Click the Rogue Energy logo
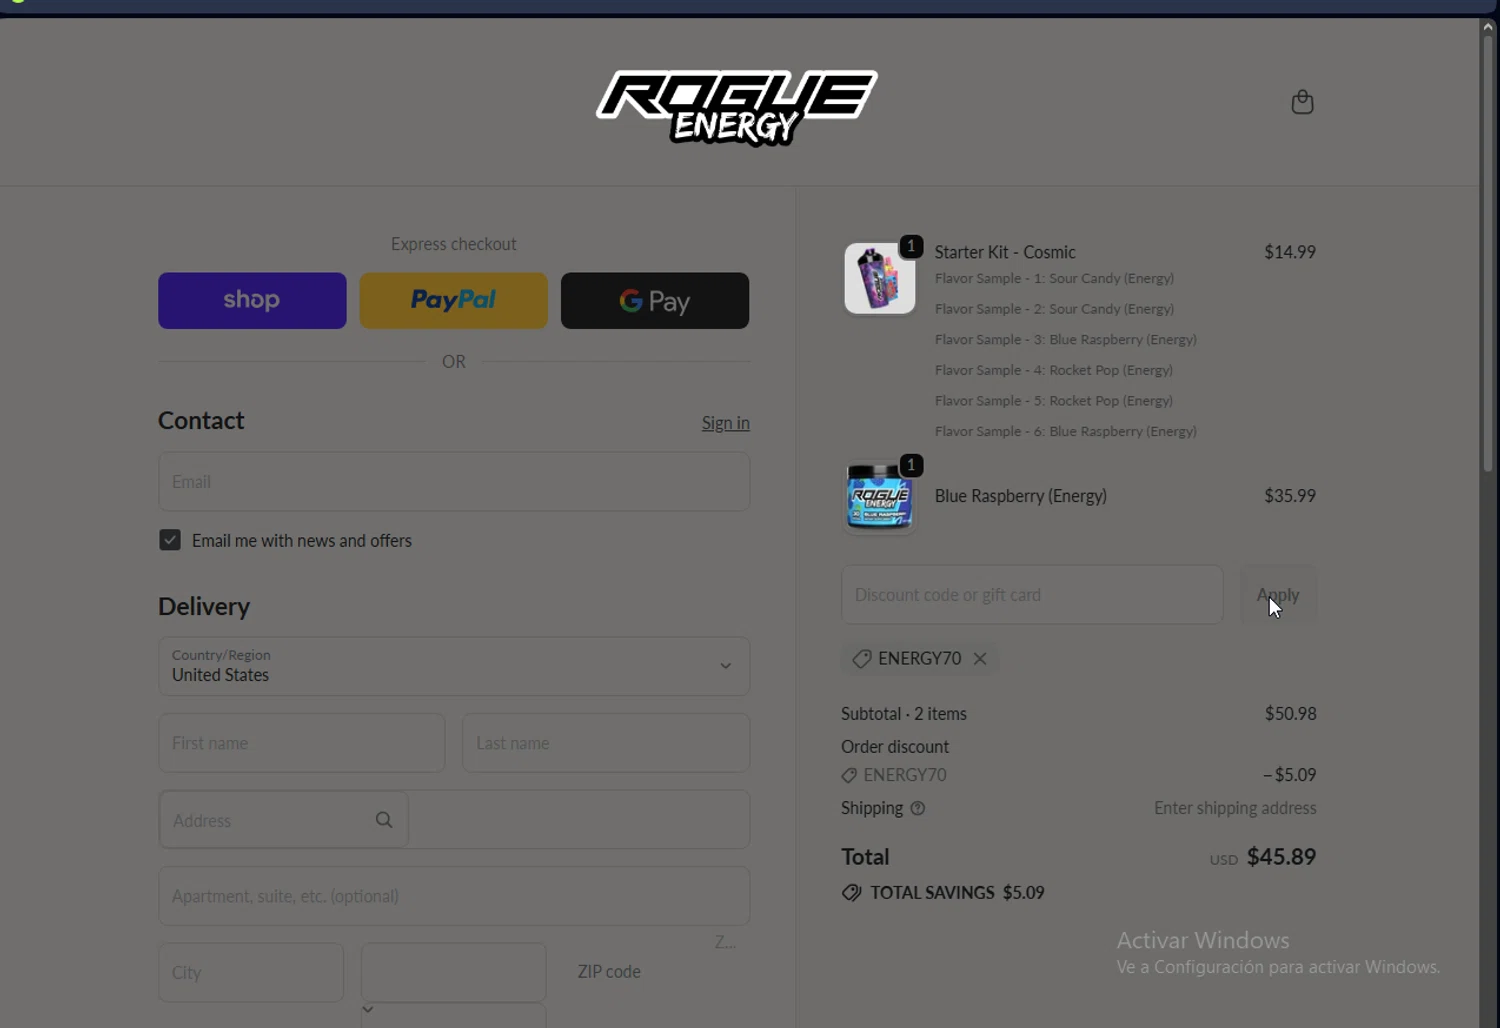The height and width of the screenshot is (1028, 1500). [x=737, y=108]
